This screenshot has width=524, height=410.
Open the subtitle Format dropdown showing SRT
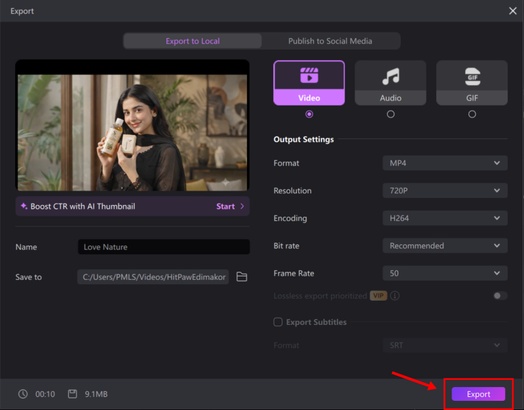445,345
